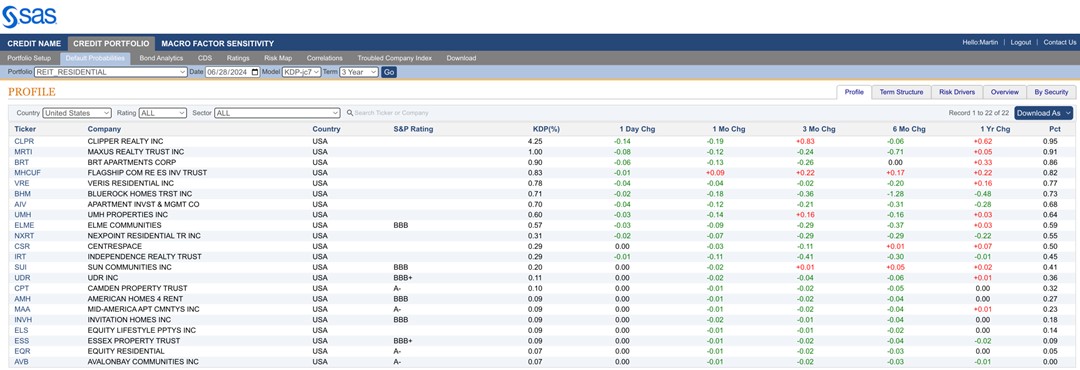Go to Portfolio Setup
The image size is (1080, 370).
coord(30,59)
